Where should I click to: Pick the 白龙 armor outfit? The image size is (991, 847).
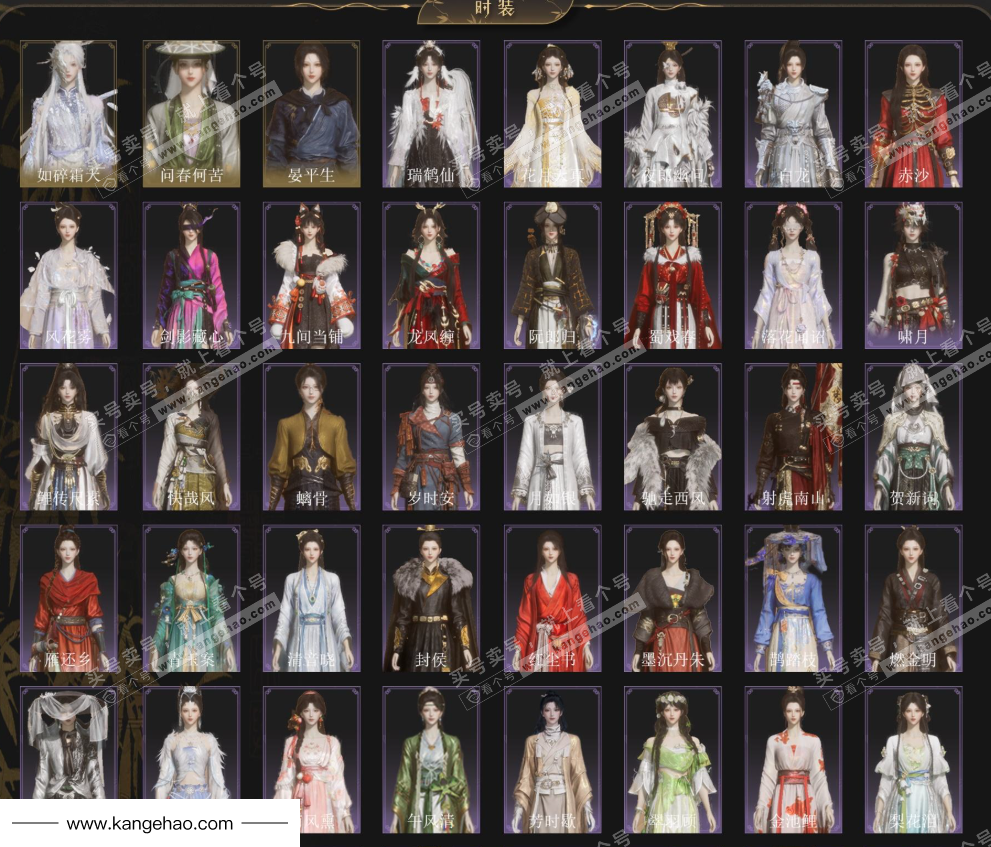[793, 114]
